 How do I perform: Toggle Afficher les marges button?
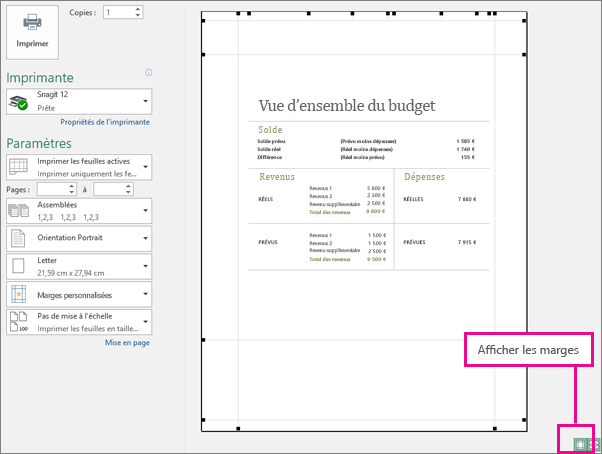(x=580, y=444)
